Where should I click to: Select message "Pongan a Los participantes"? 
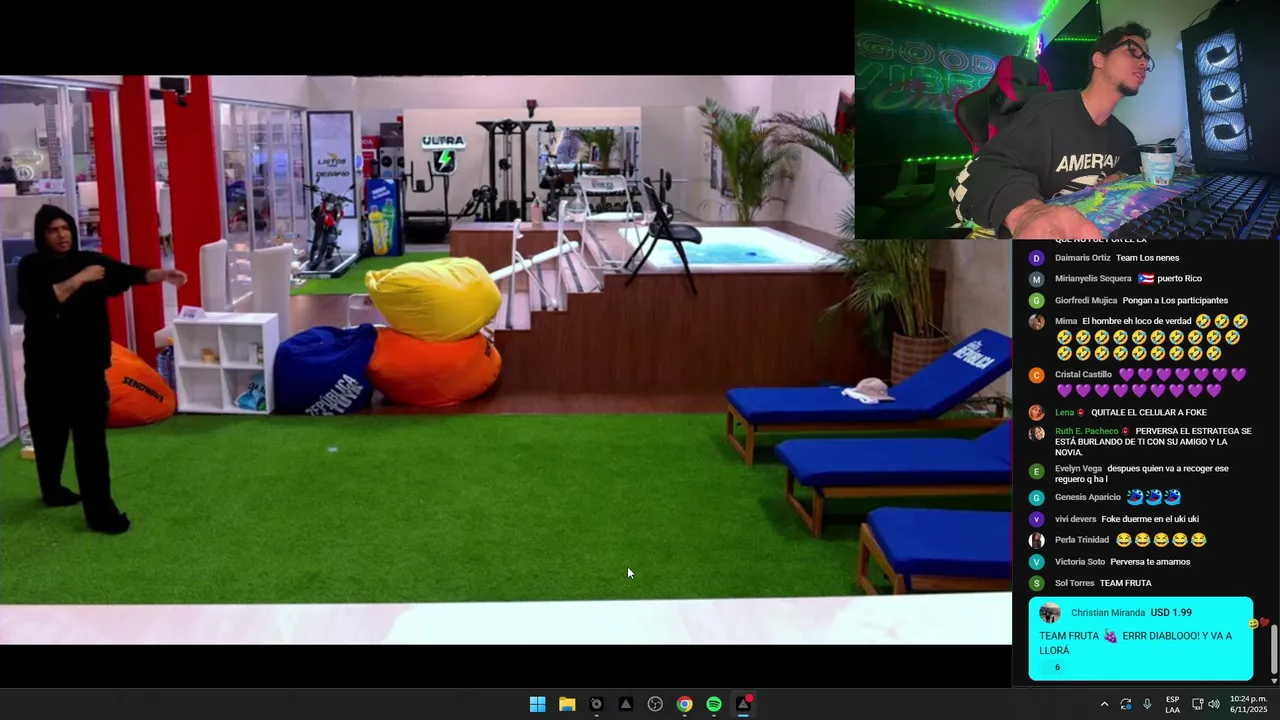[1175, 301]
